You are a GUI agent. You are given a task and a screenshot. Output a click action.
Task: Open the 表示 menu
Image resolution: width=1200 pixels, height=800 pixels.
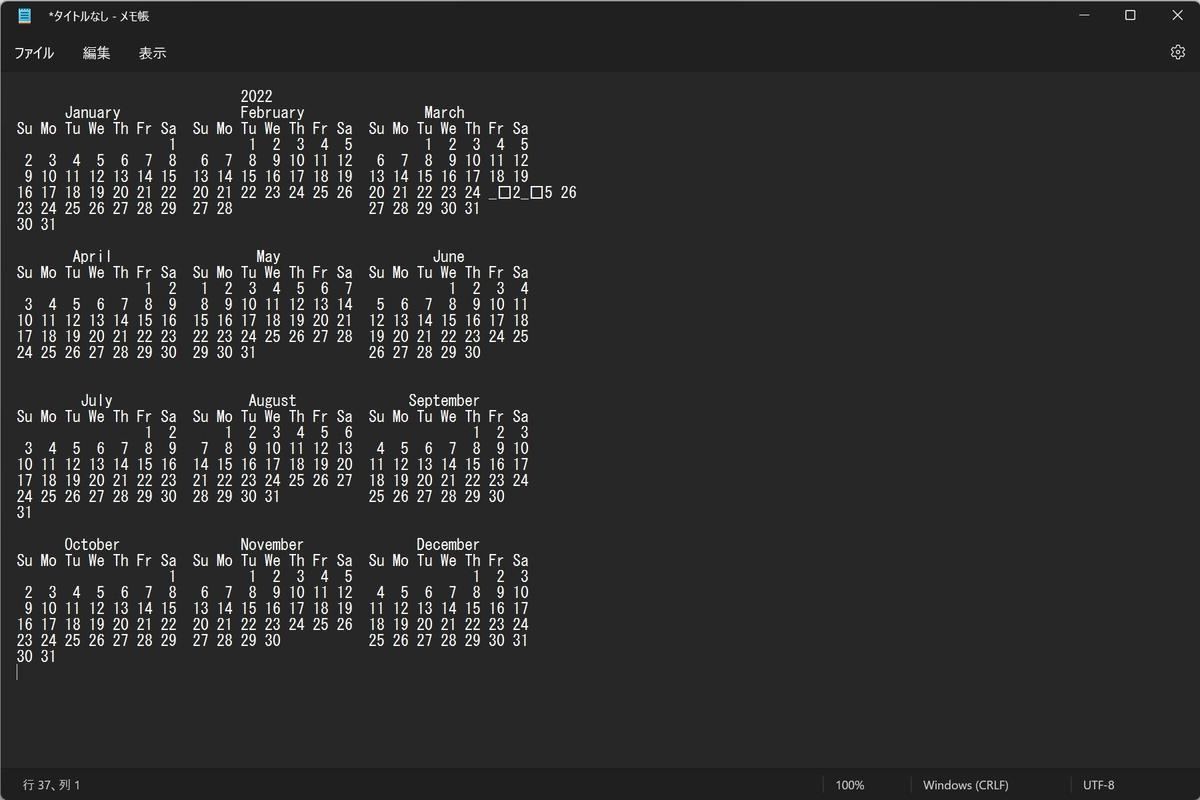[152, 53]
